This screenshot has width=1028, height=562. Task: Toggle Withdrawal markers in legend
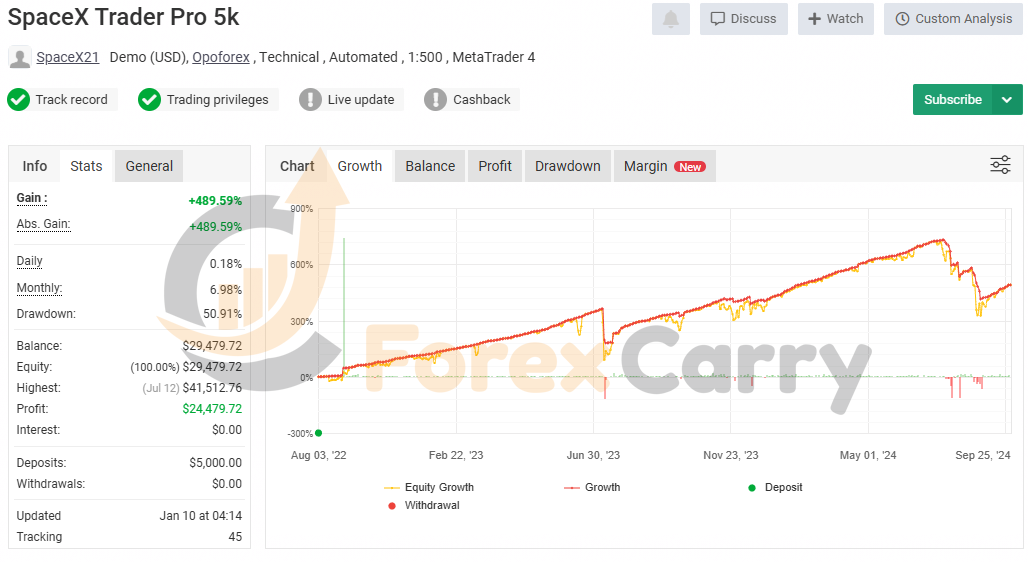point(424,506)
